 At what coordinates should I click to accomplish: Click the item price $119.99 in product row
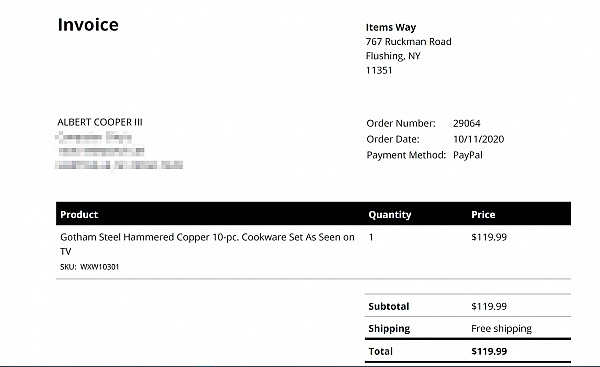489,237
